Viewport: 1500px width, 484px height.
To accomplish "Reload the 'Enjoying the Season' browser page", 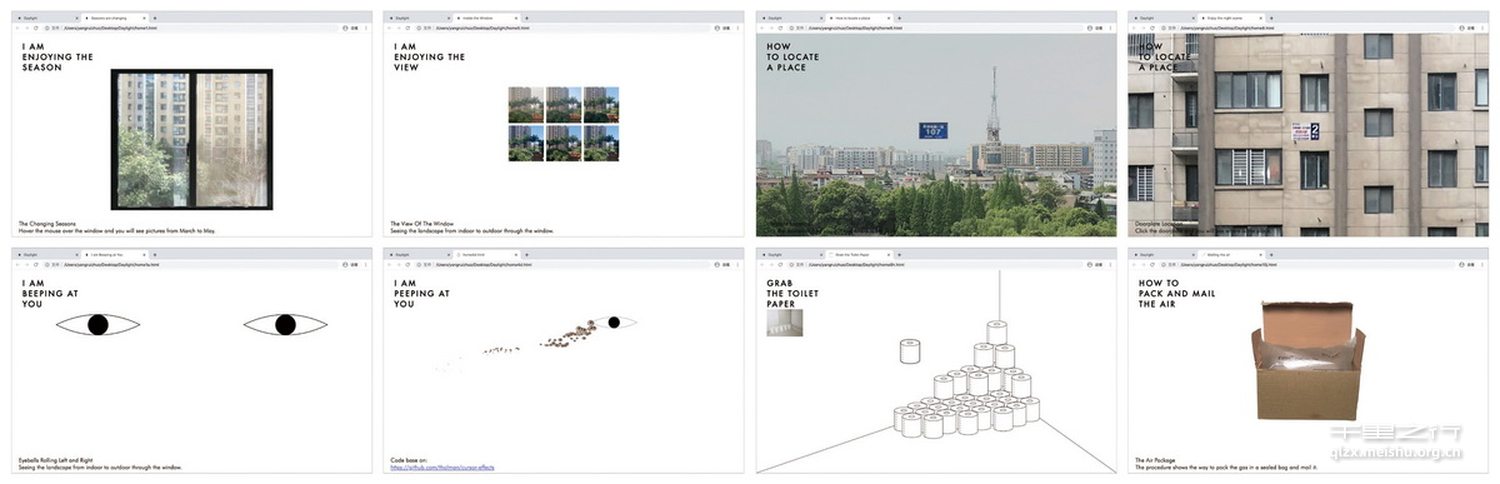I will (35, 28).
